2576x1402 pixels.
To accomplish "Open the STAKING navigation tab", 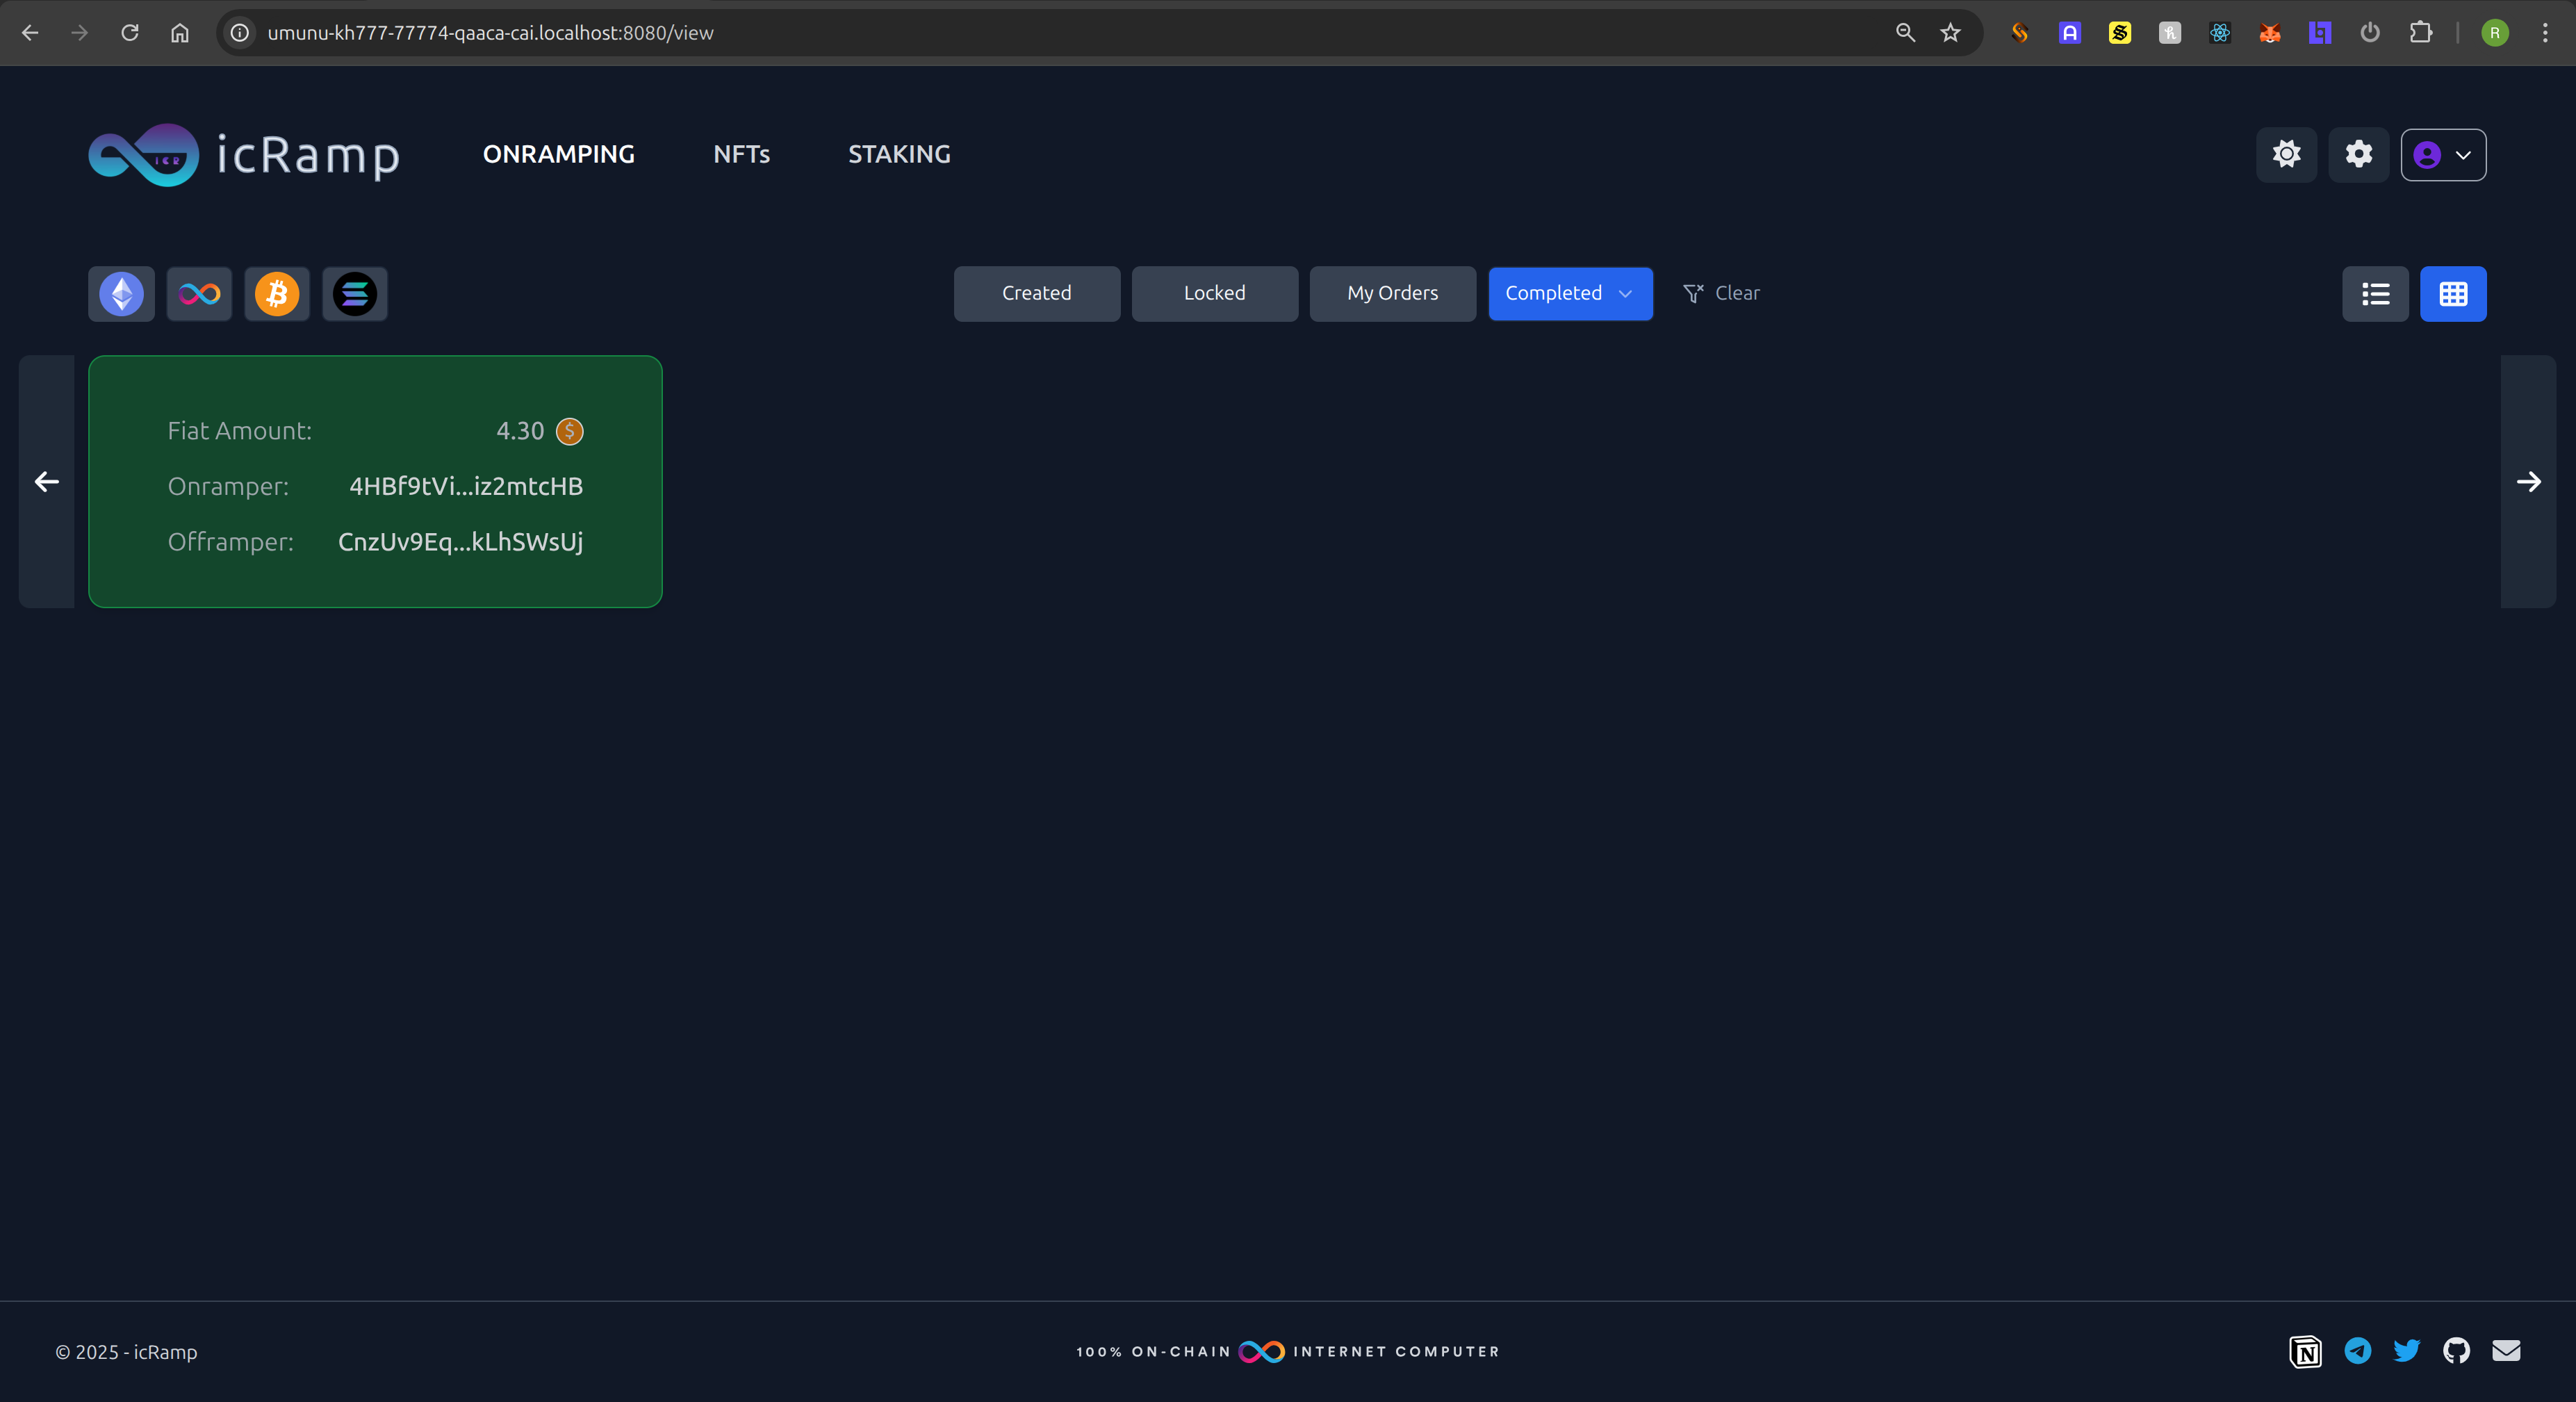I will (899, 154).
